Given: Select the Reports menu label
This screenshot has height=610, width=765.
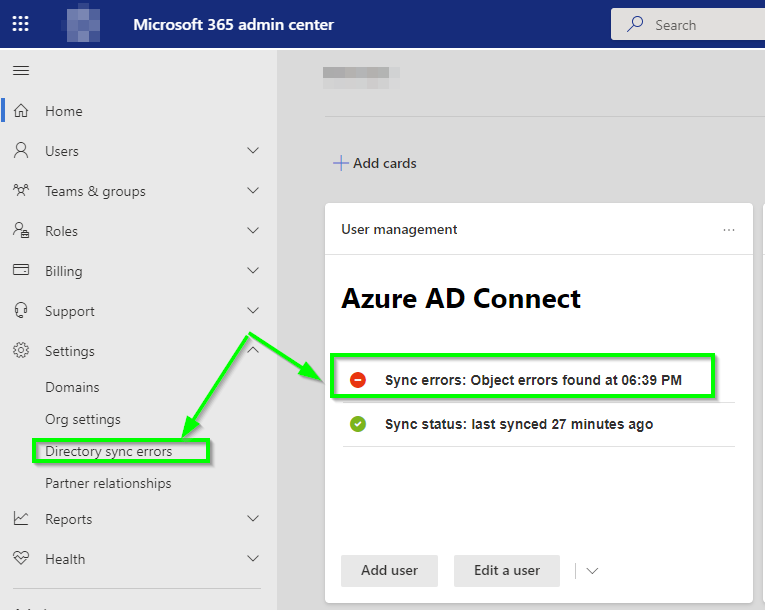Looking at the screenshot, I should click(69, 519).
